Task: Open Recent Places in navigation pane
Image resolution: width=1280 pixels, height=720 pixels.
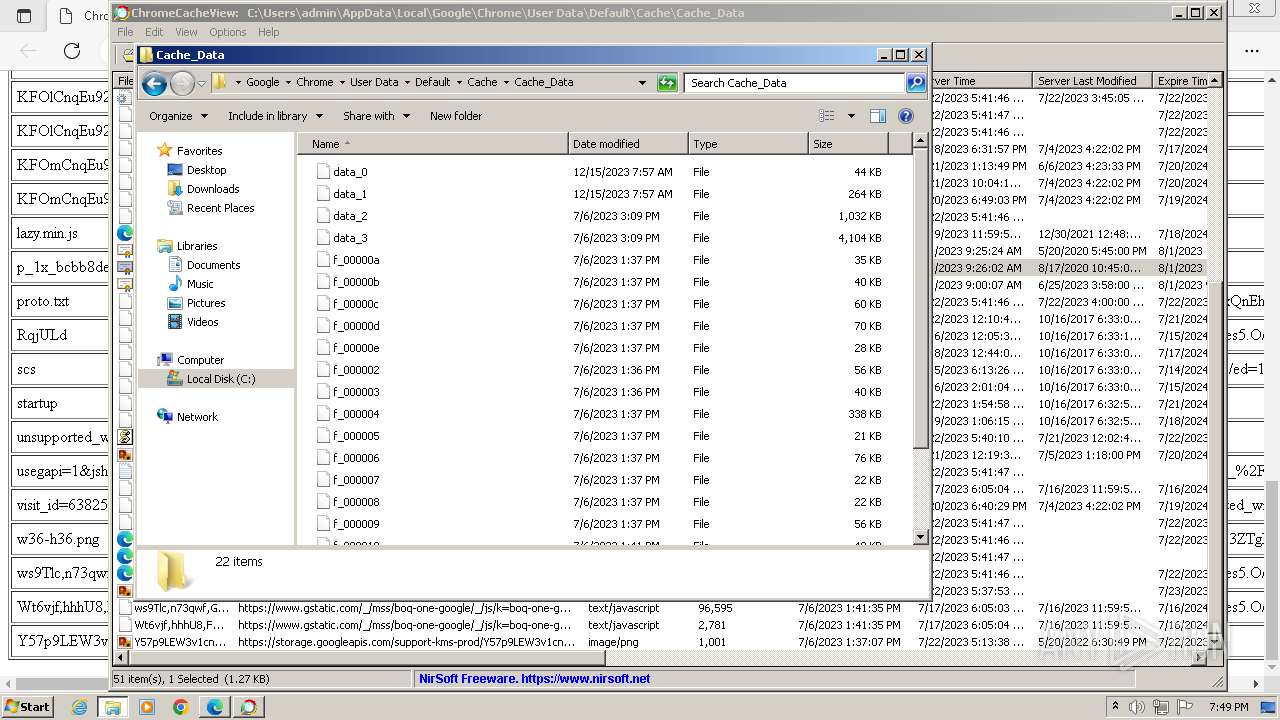Action: [x=220, y=208]
